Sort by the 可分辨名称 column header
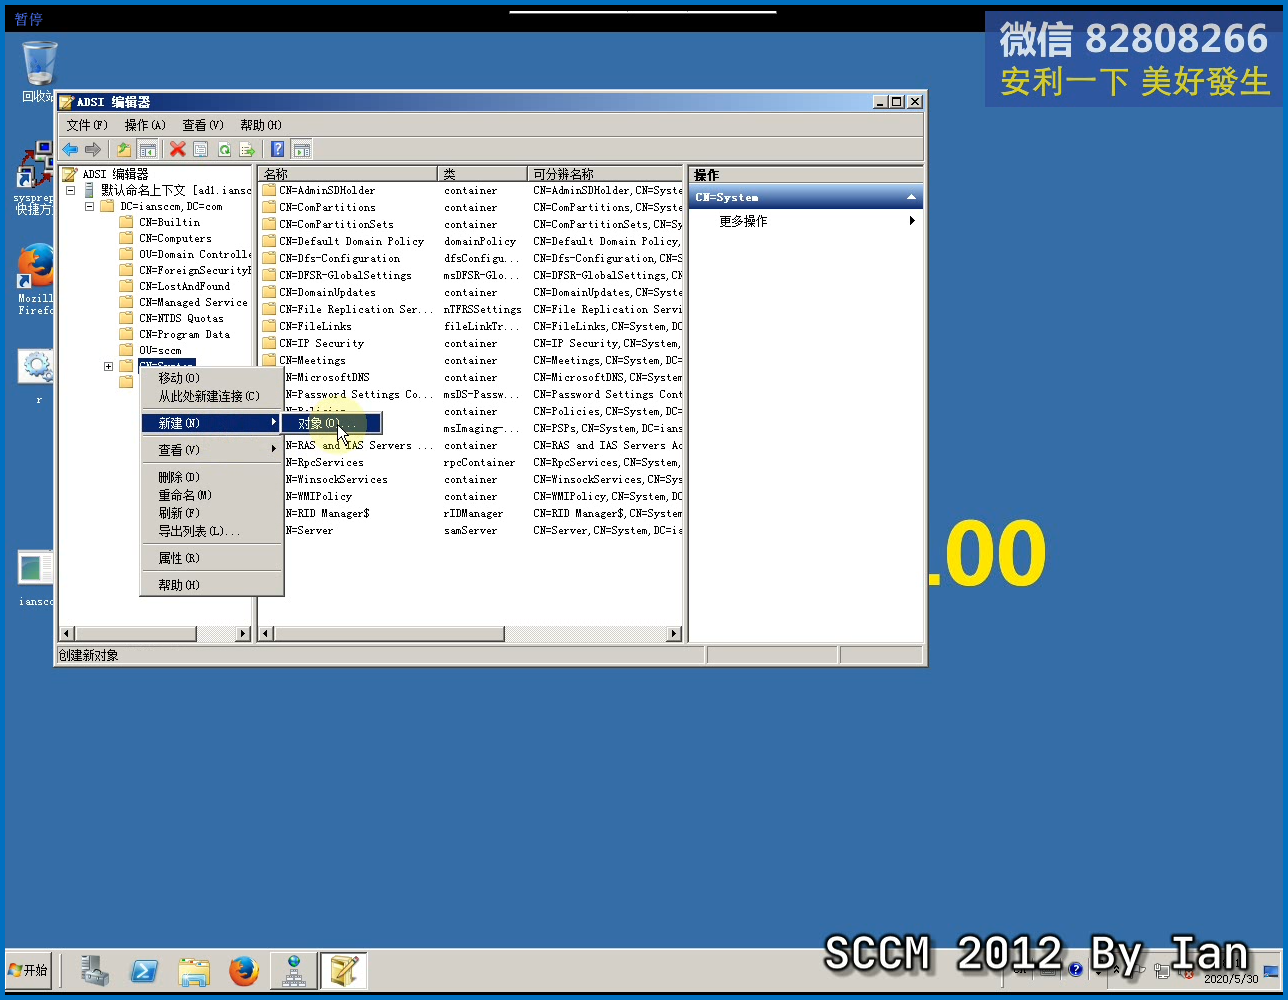 (605, 174)
